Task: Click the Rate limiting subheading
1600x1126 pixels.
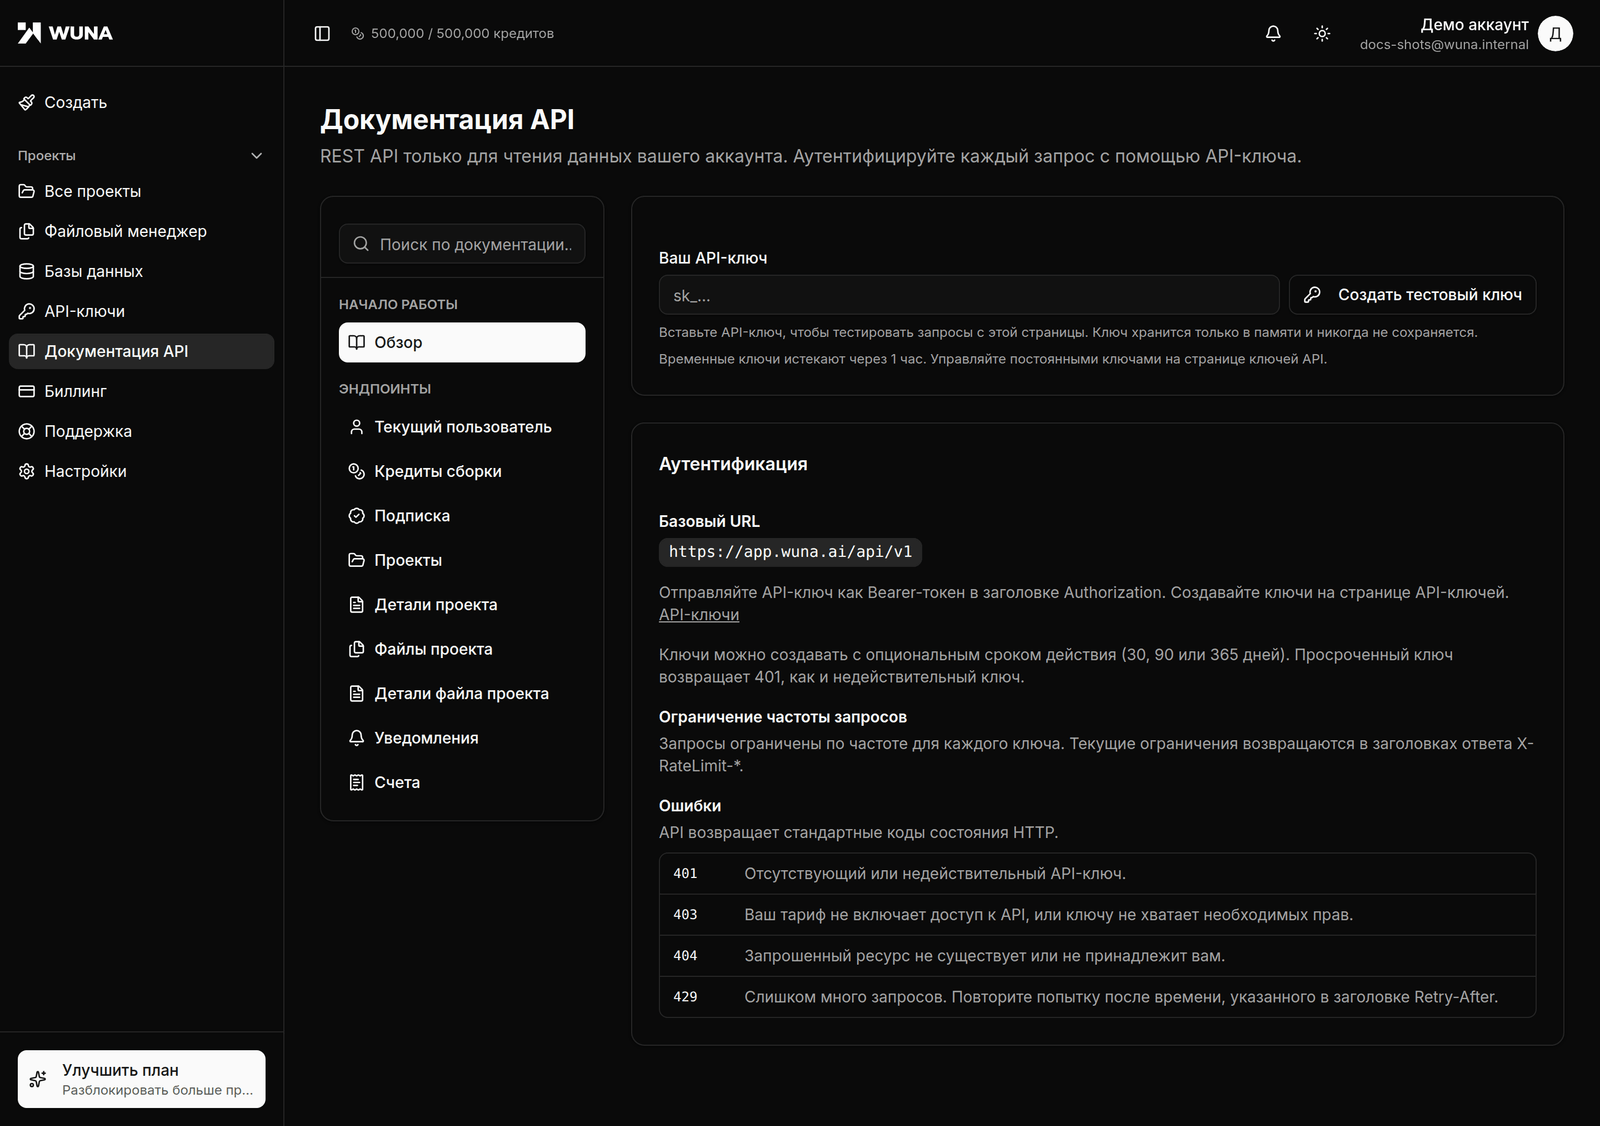Action: point(783,717)
